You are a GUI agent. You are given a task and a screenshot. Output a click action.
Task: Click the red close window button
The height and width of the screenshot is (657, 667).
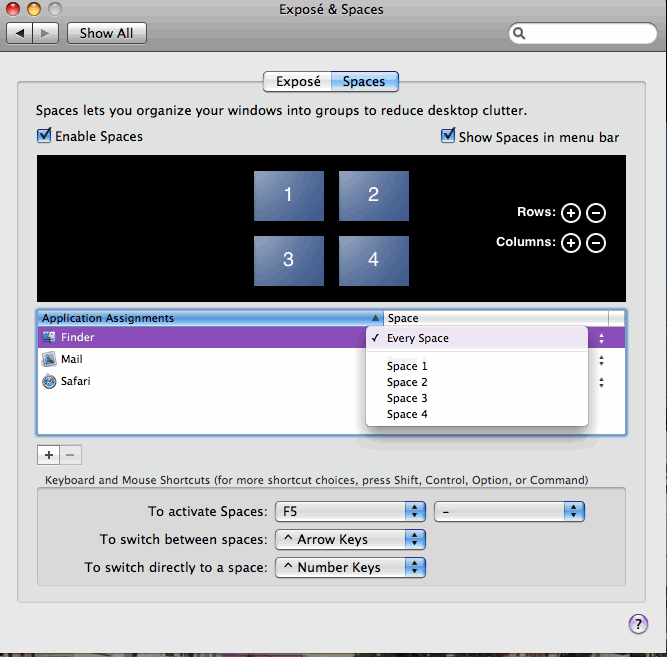pos(13,9)
